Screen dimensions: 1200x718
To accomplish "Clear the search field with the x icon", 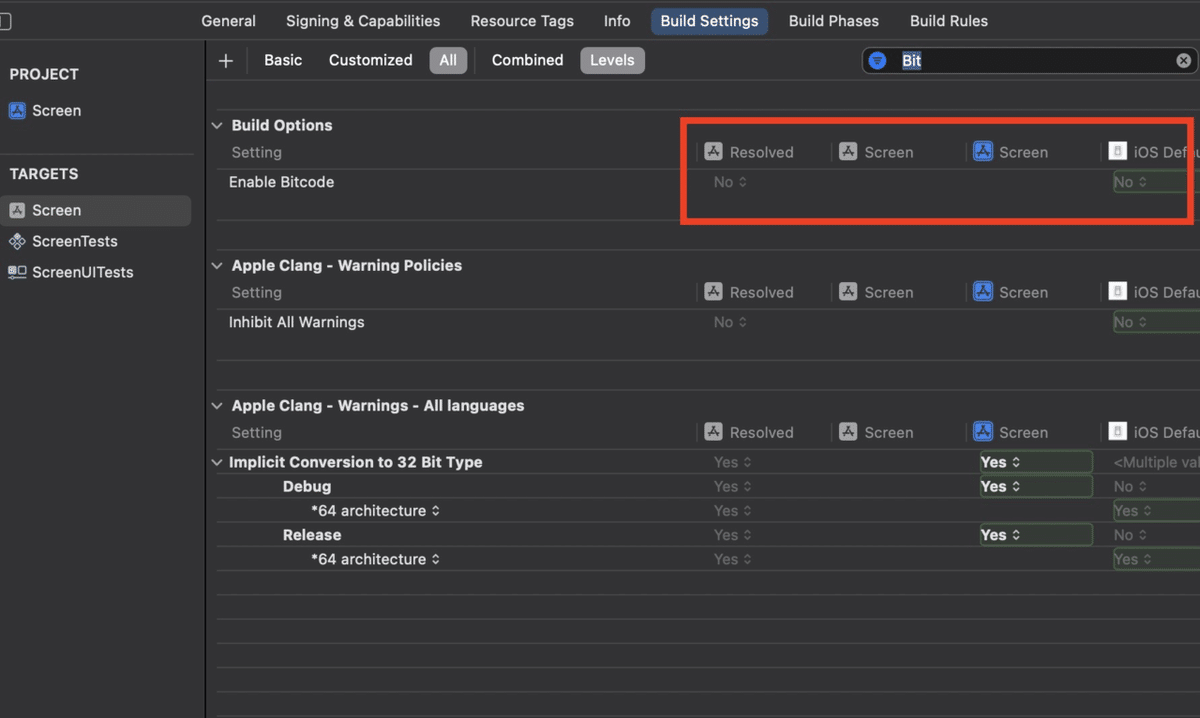I will pos(1183,61).
